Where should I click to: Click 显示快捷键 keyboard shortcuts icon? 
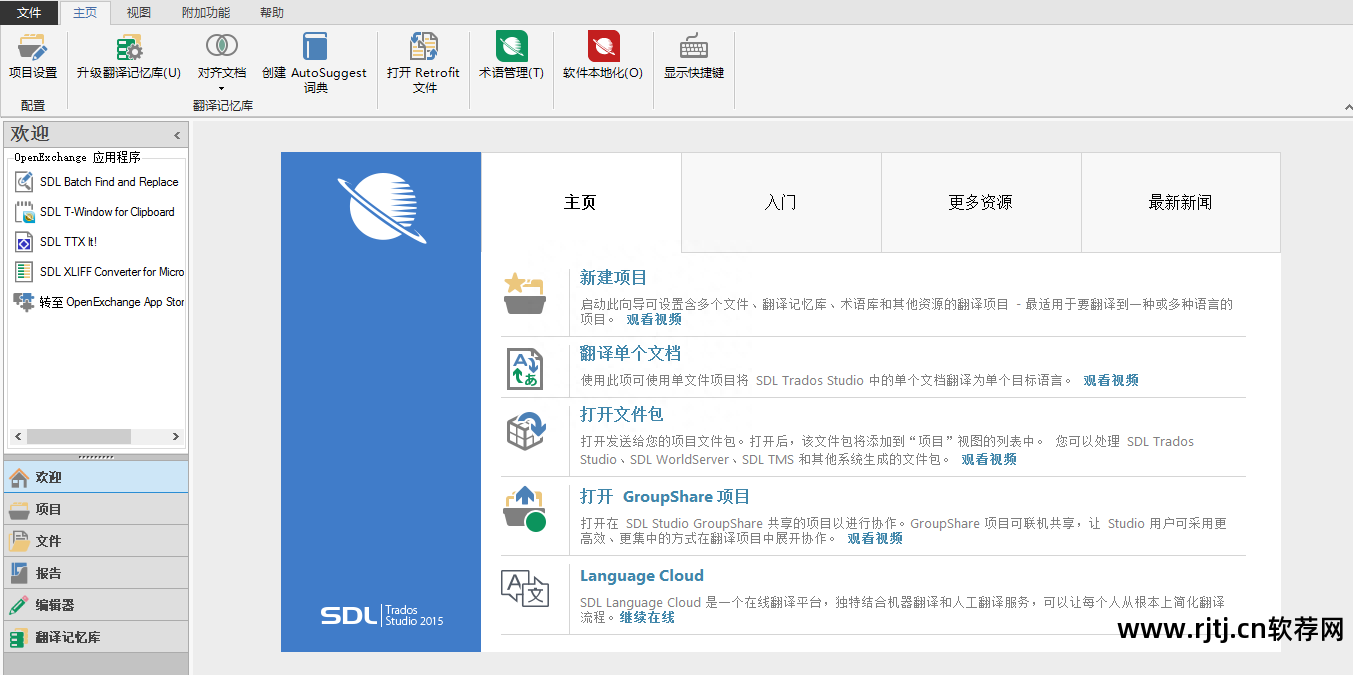pyautogui.click(x=694, y=48)
